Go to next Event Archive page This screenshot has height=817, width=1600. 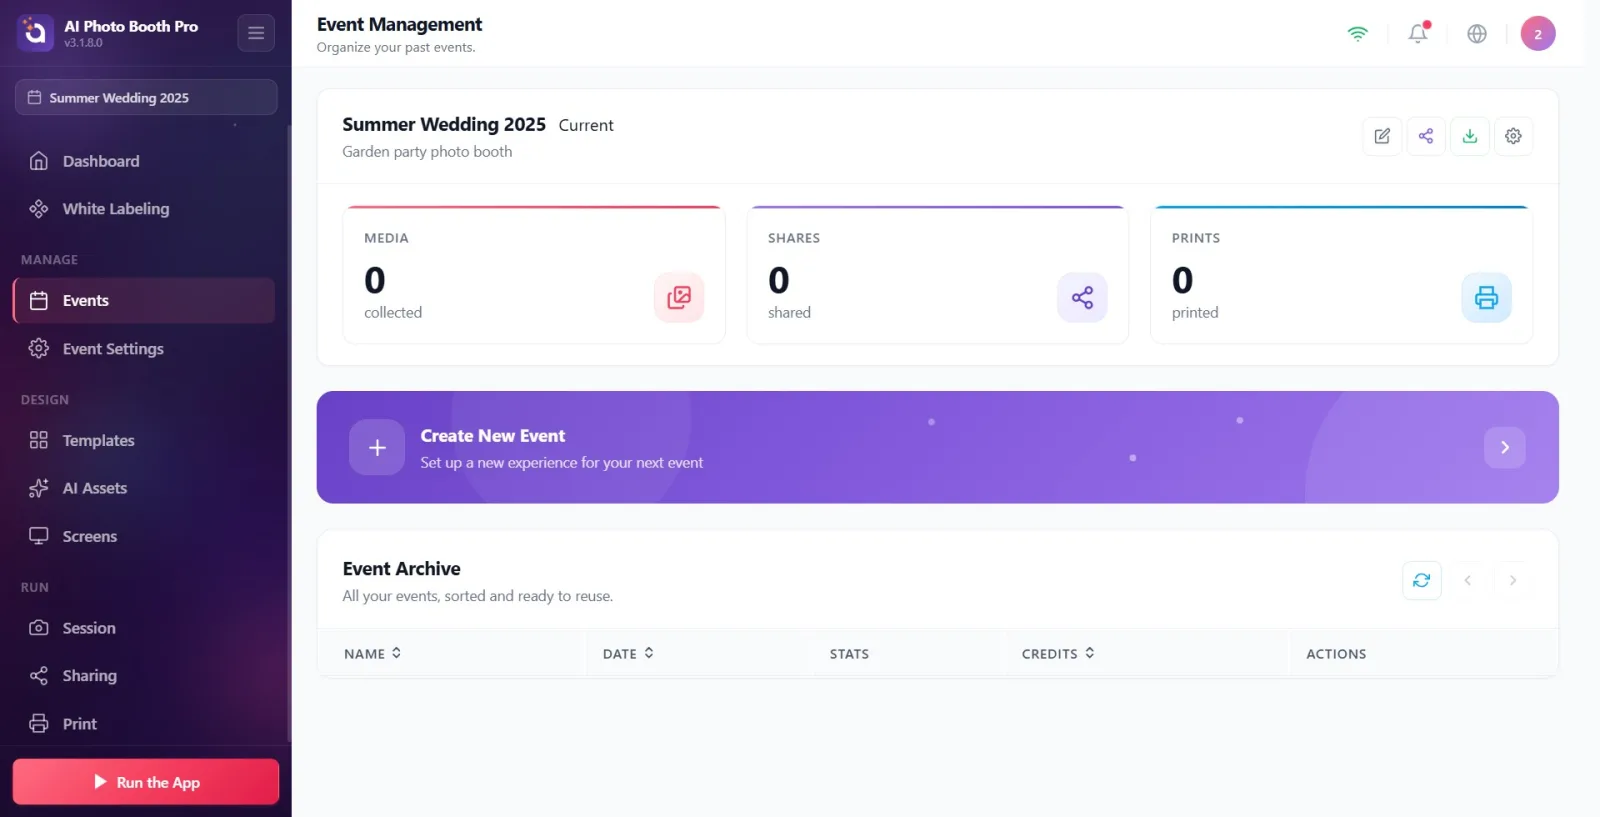pos(1513,580)
